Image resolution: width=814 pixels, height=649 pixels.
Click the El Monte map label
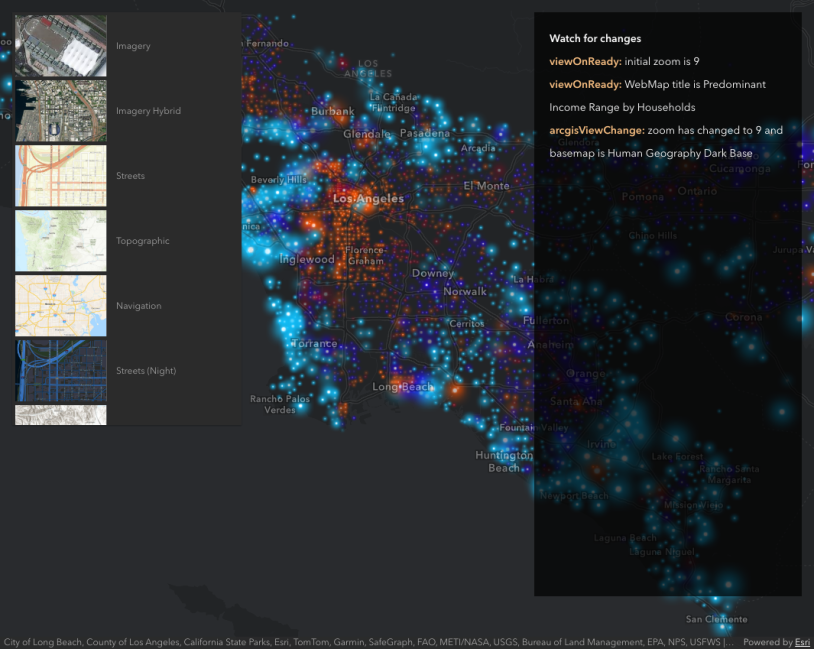click(x=487, y=186)
